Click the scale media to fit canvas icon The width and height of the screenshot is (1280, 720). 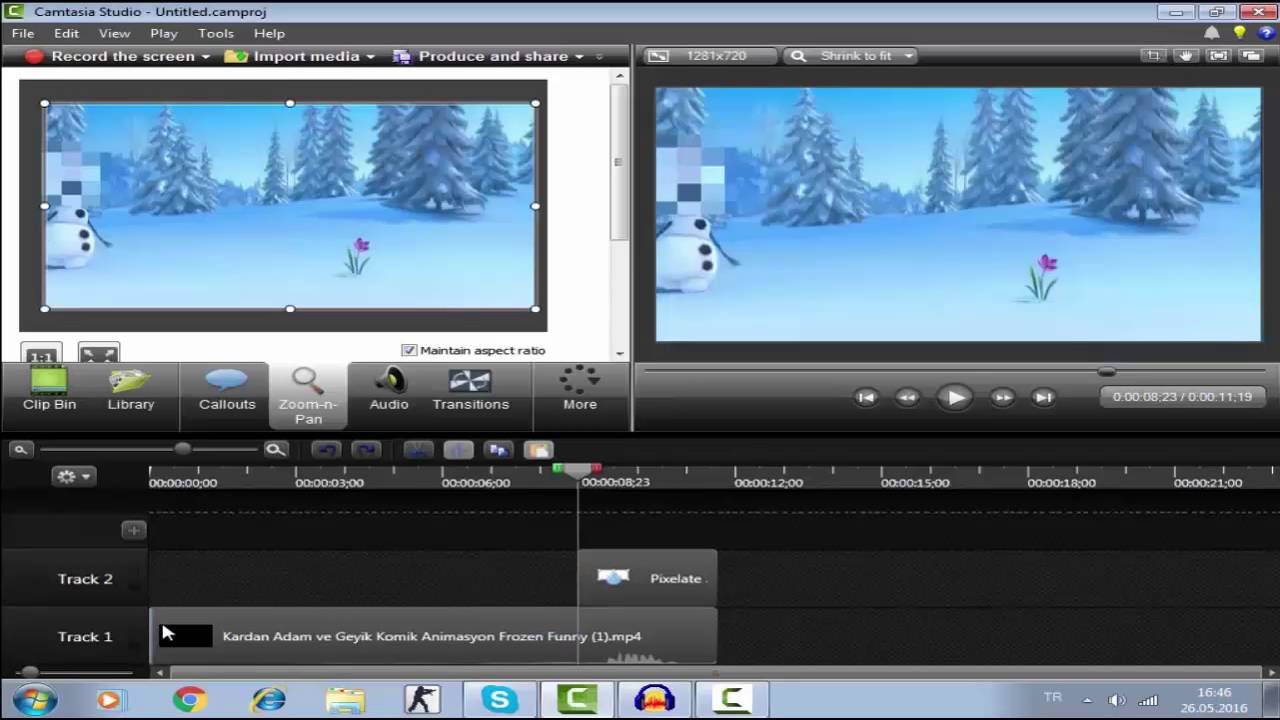[x=99, y=354]
